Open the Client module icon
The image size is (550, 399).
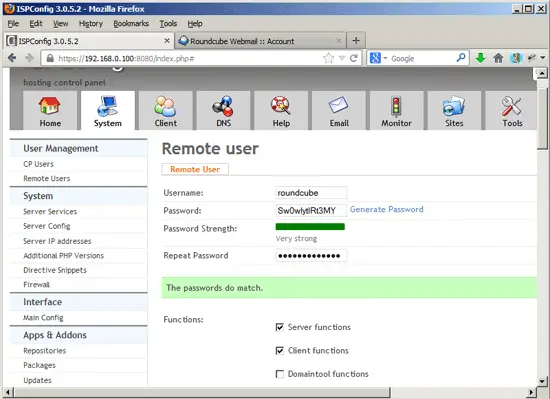tap(165, 107)
